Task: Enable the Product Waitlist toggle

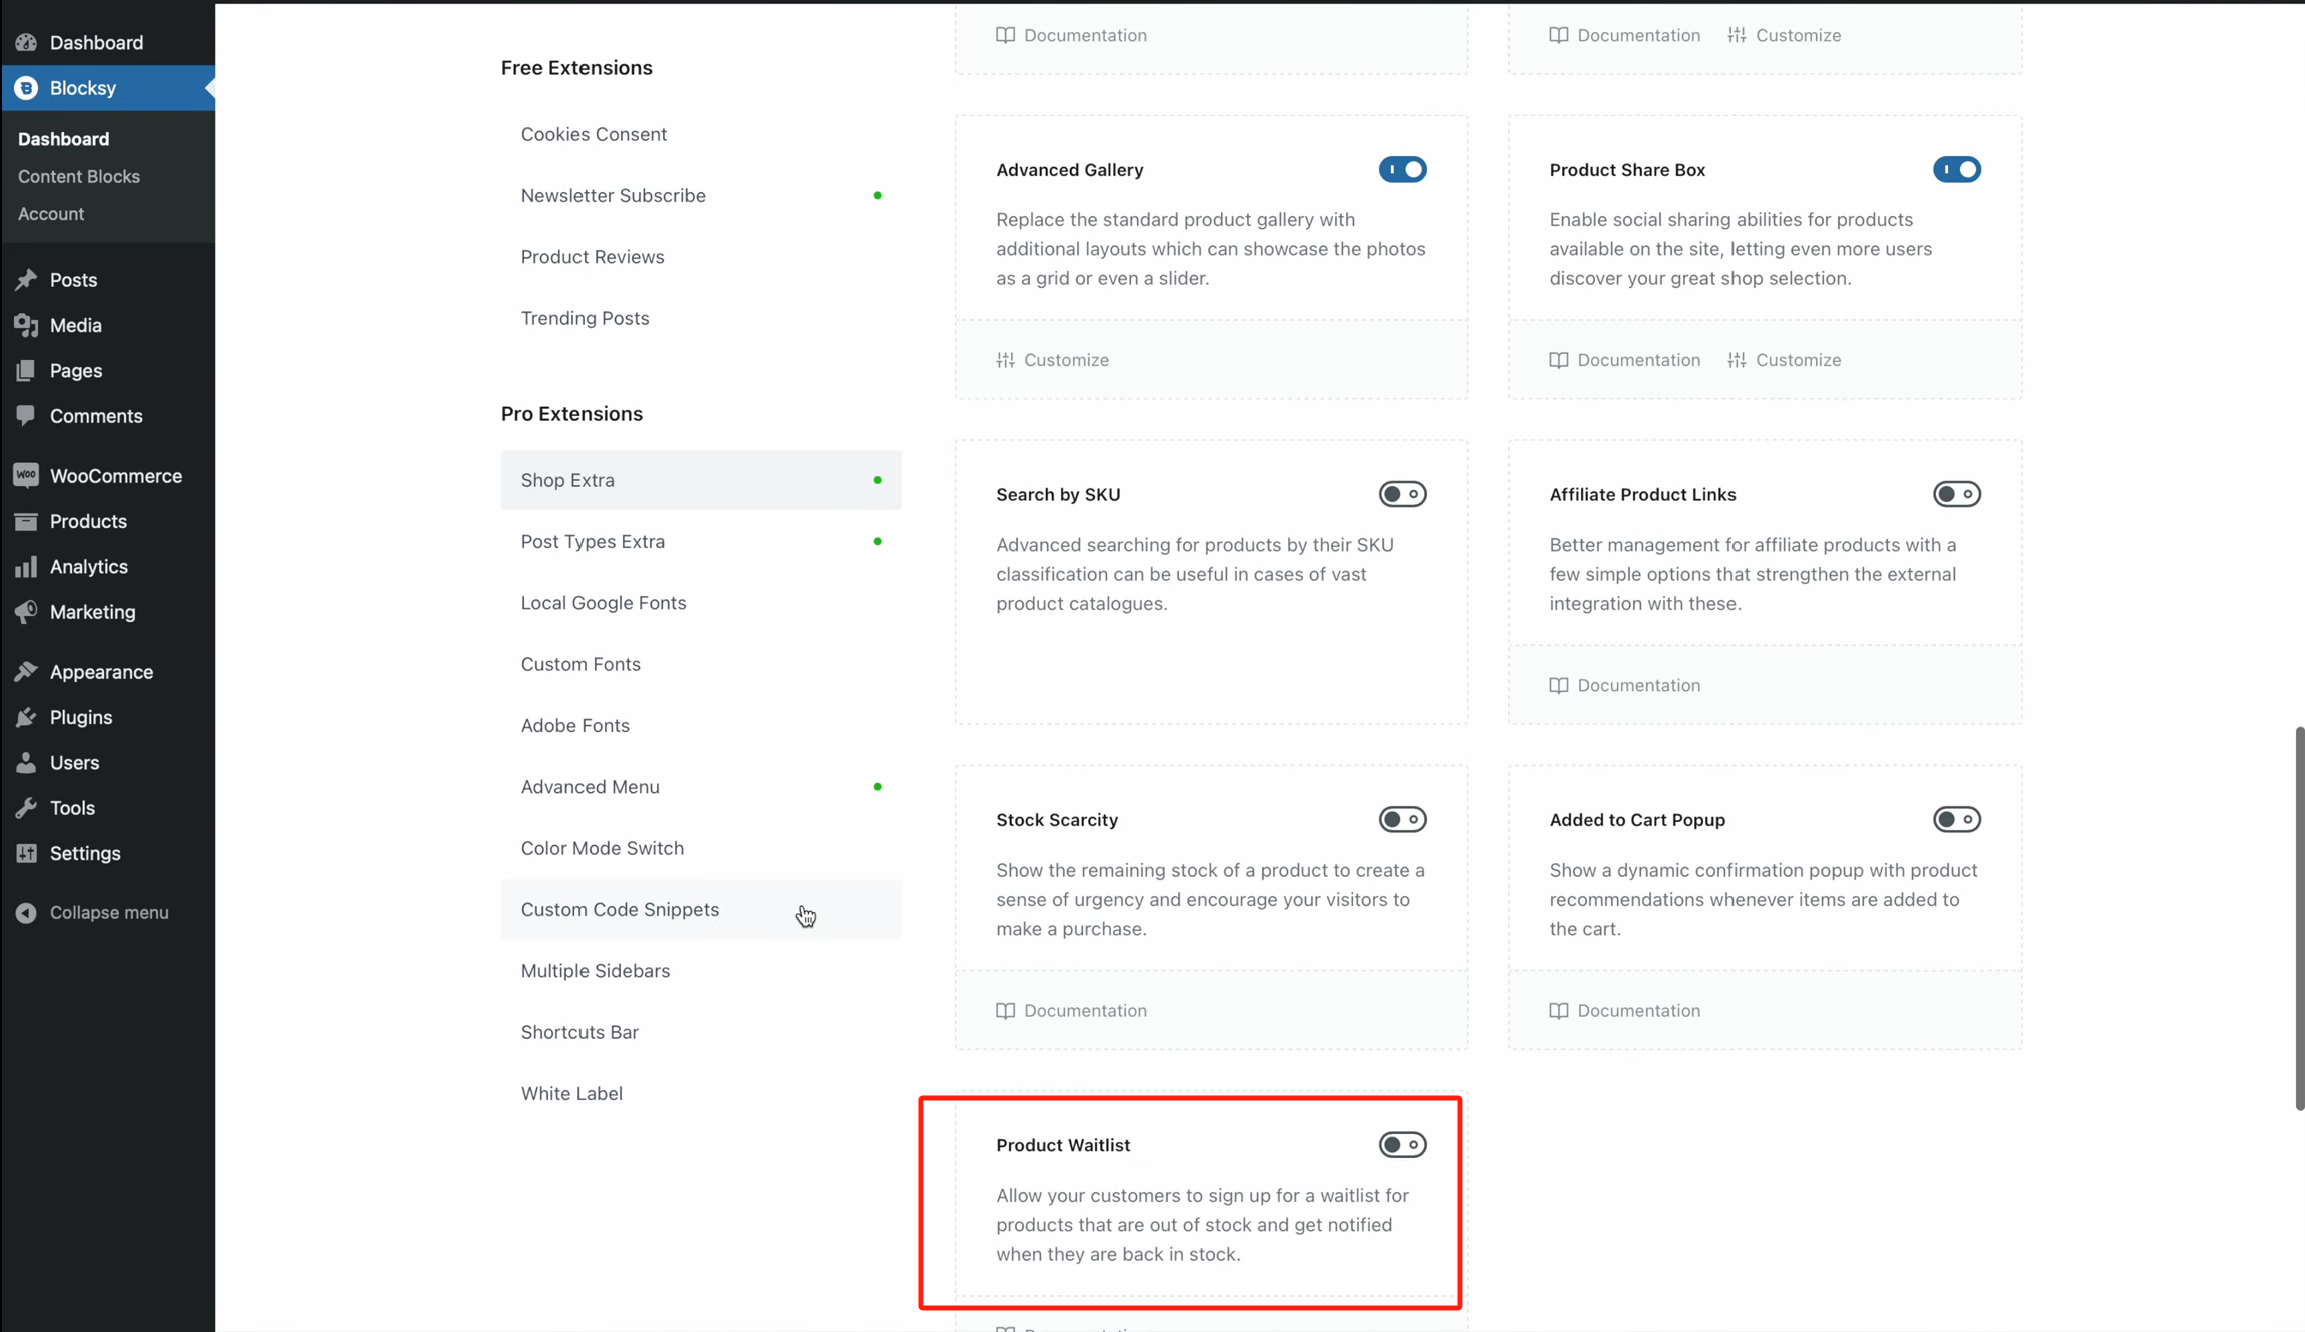Action: 1402,1144
